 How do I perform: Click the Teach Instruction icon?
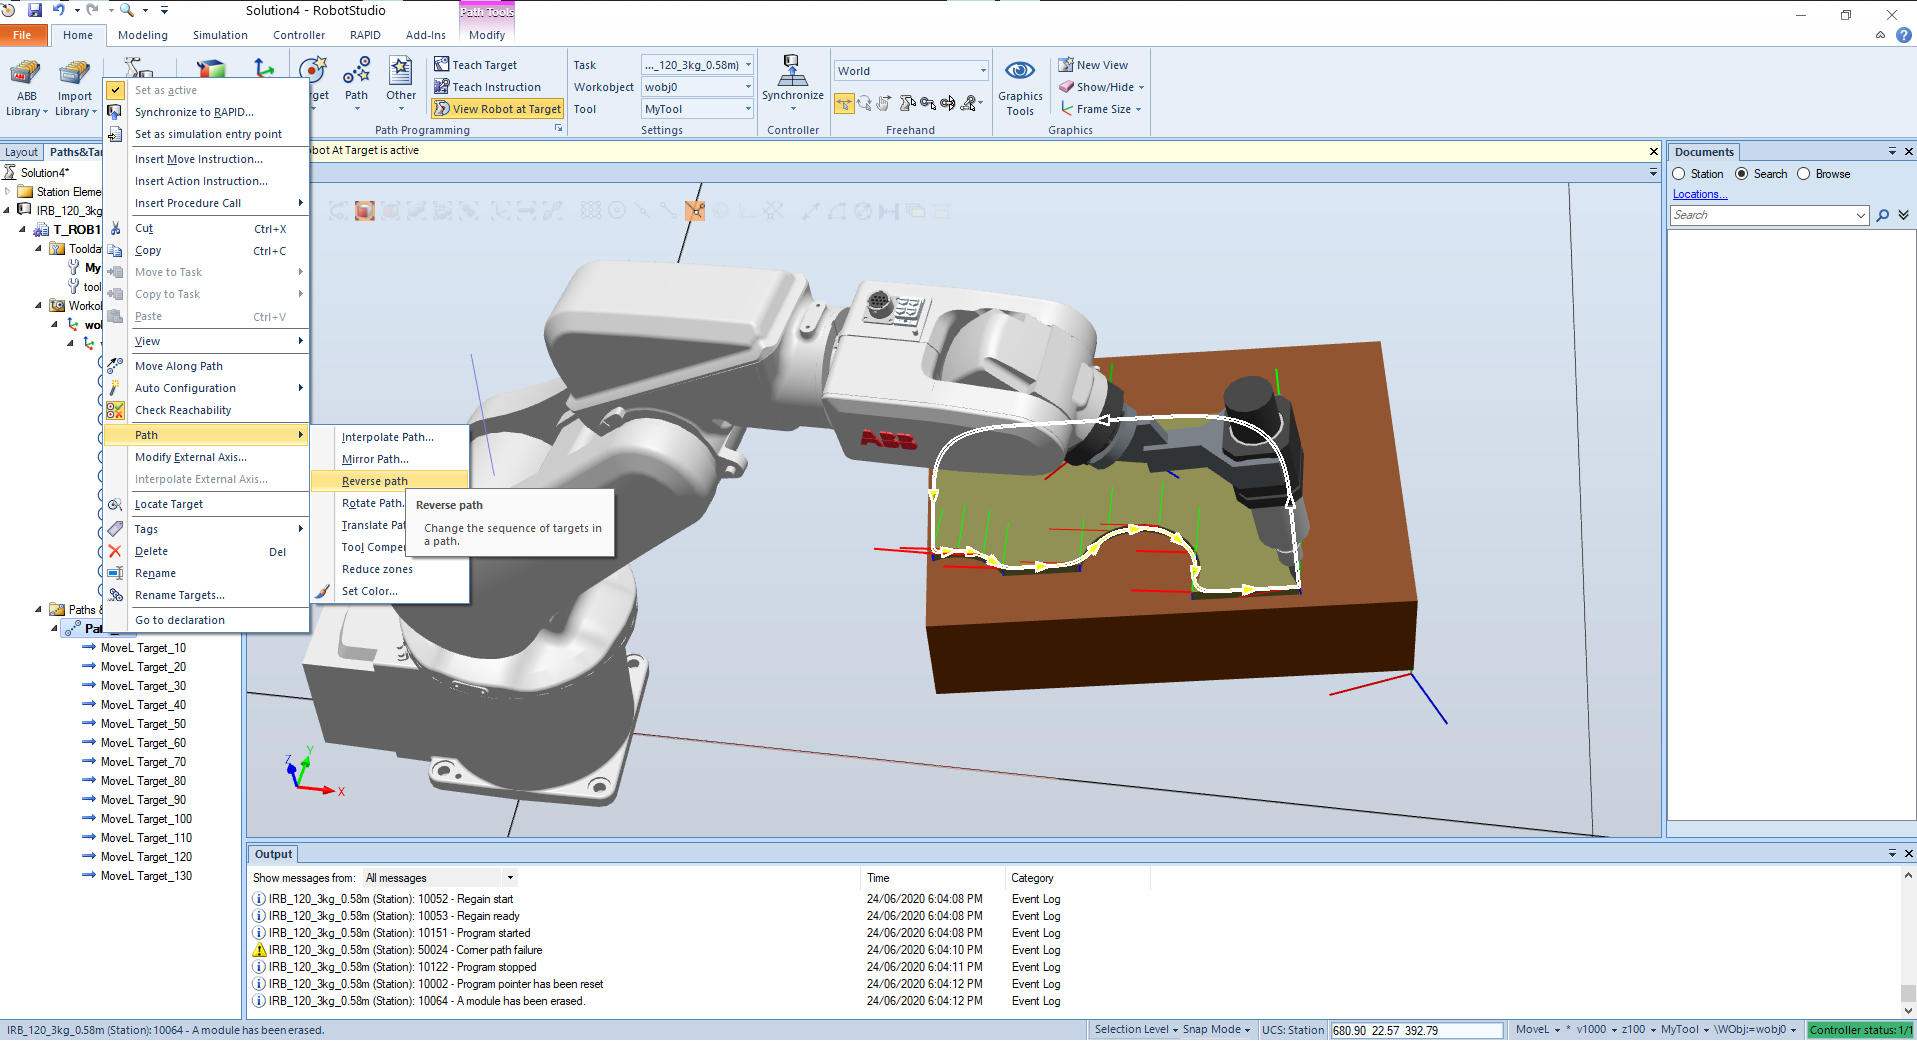click(441, 87)
